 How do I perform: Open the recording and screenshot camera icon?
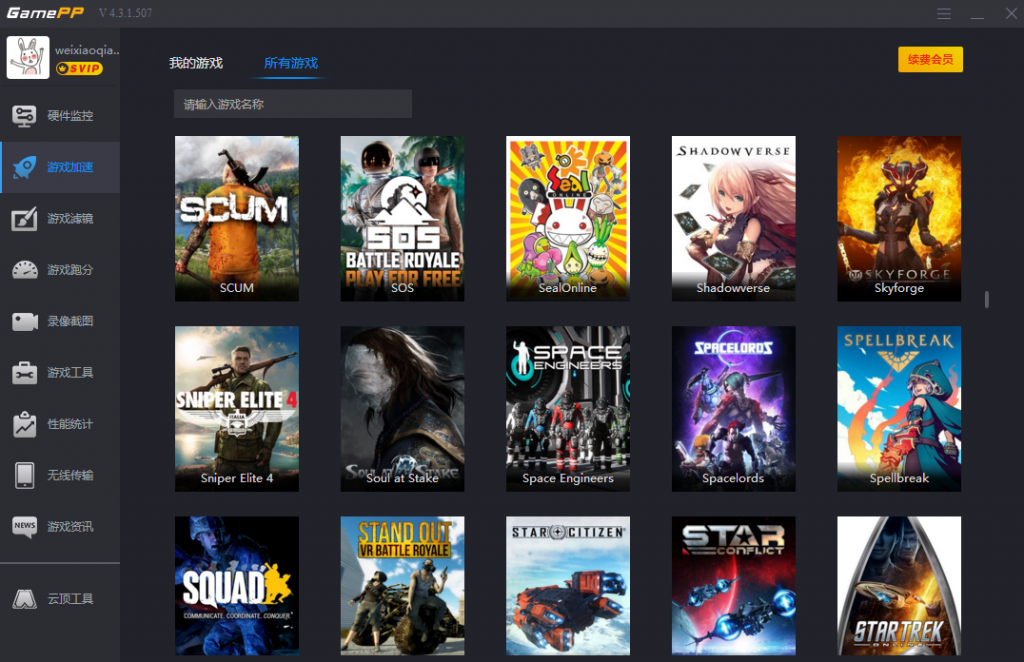[24, 321]
